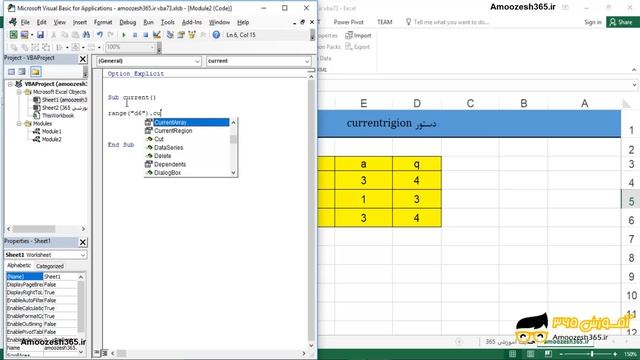The width and height of the screenshot is (640, 360).
Task: Click Excel zoom in plus button
Action: 615,354
